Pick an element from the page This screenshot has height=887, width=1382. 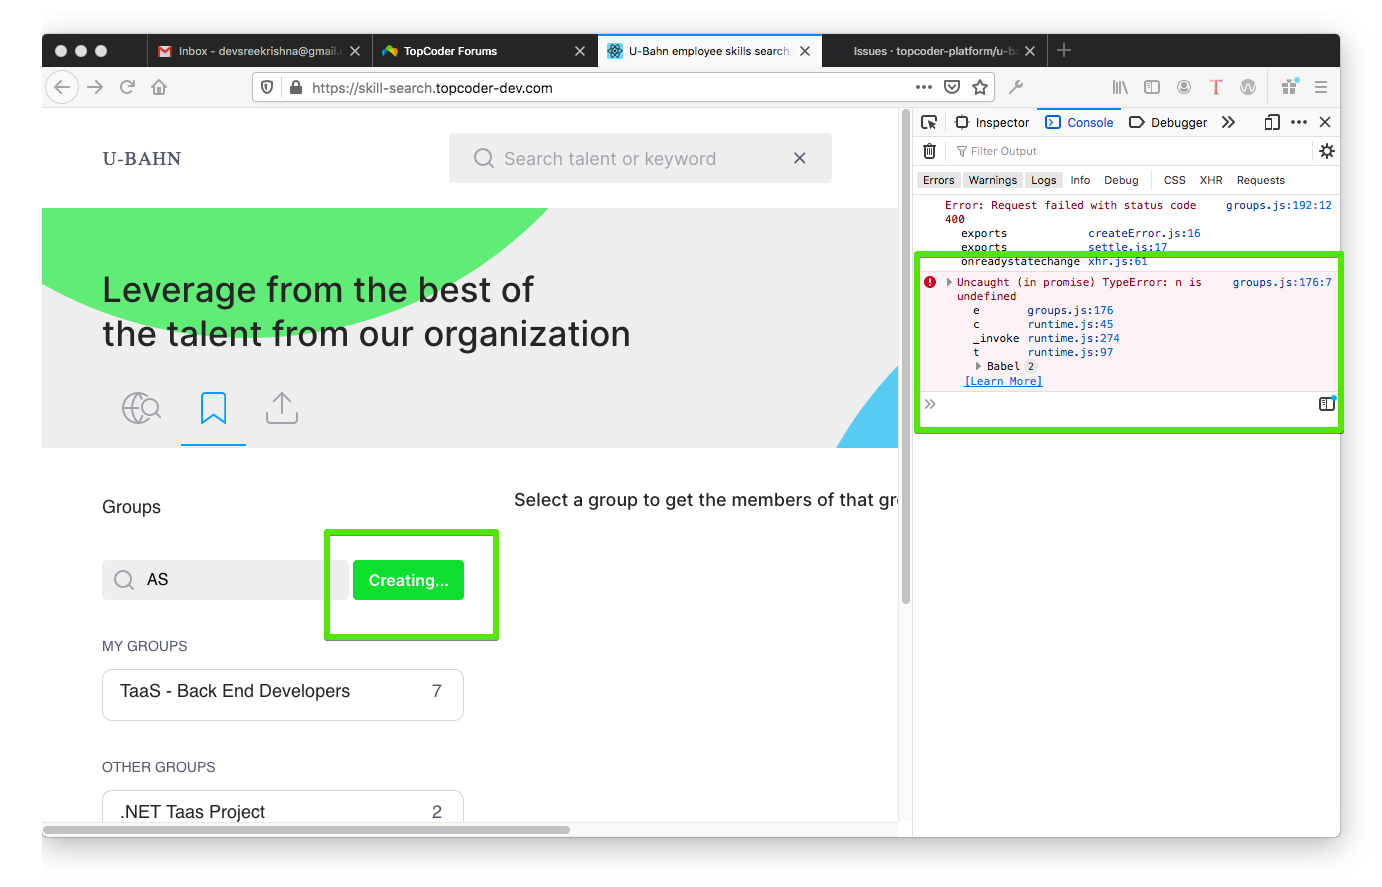coord(929,122)
